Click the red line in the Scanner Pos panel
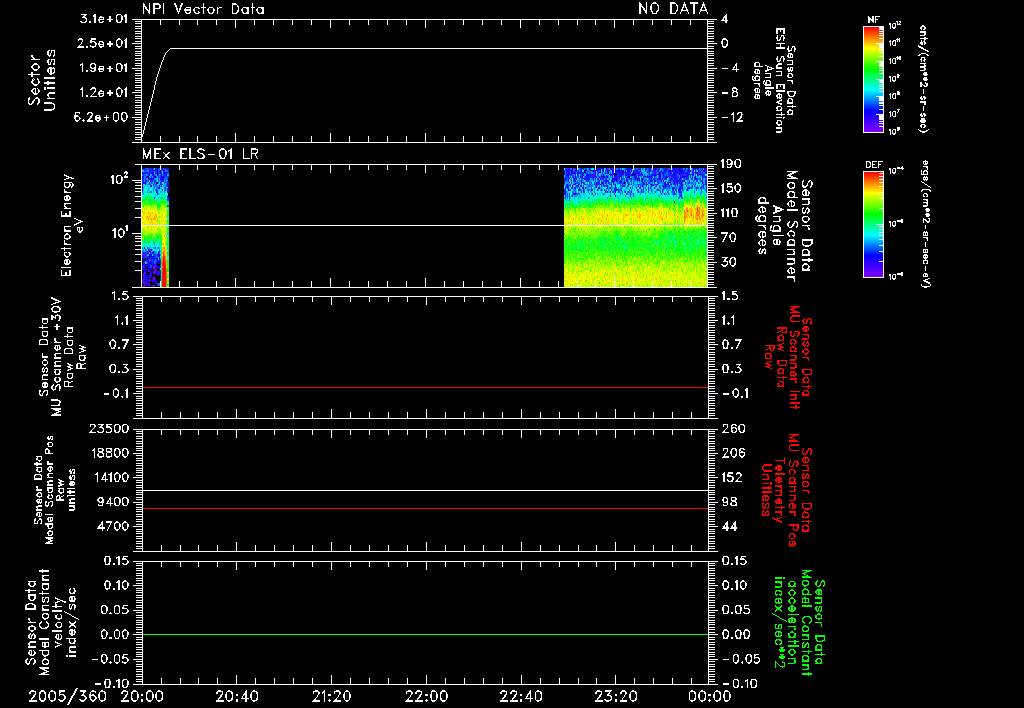The width and height of the screenshot is (1024, 708). pyautogui.click(x=424, y=509)
